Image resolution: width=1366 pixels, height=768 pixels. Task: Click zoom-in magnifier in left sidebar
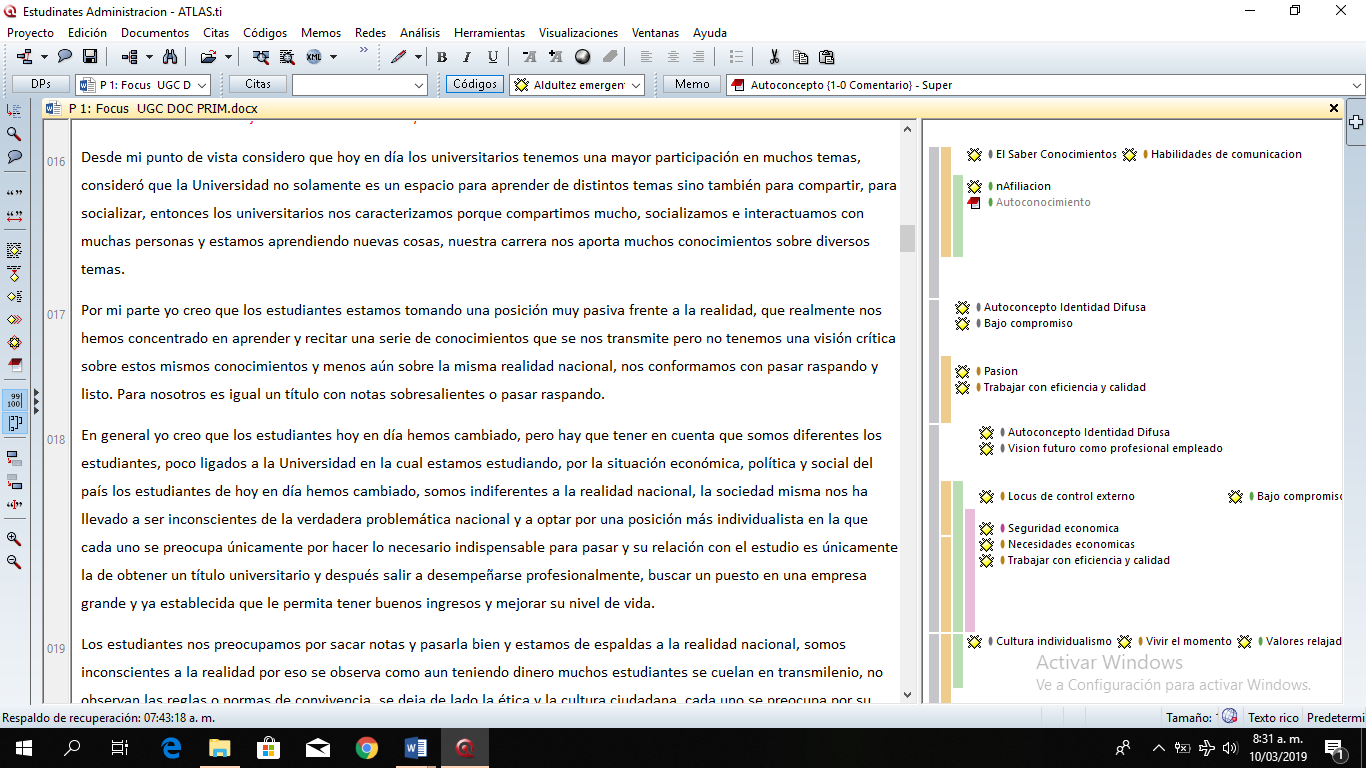(14, 539)
